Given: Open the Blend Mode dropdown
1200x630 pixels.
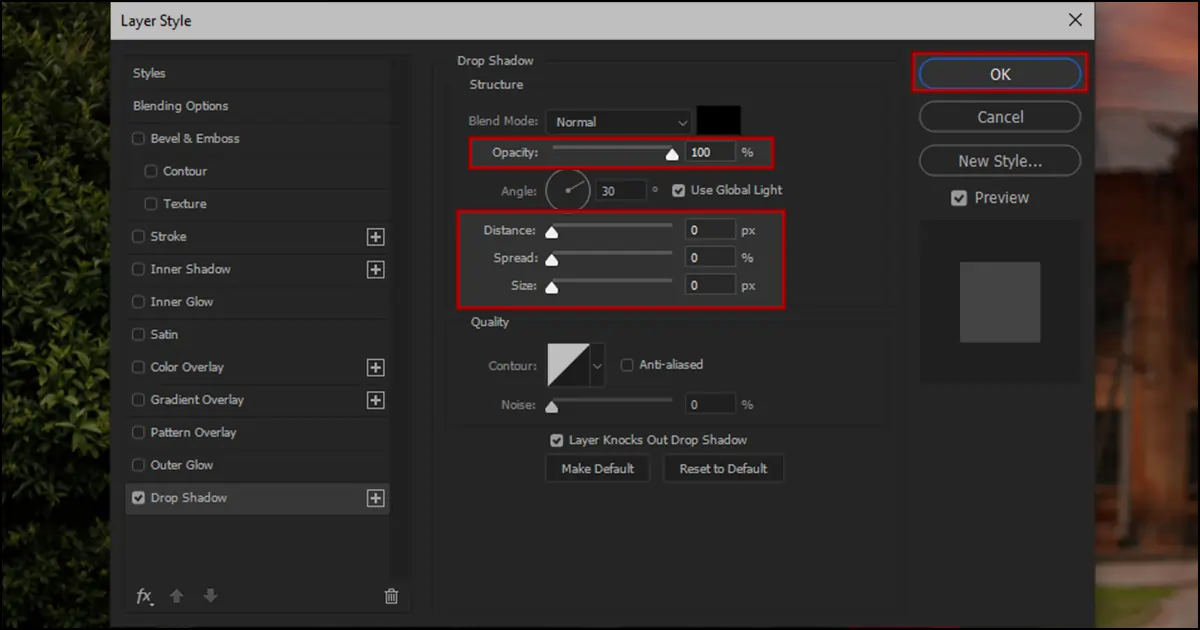Looking at the screenshot, I should (x=617, y=120).
